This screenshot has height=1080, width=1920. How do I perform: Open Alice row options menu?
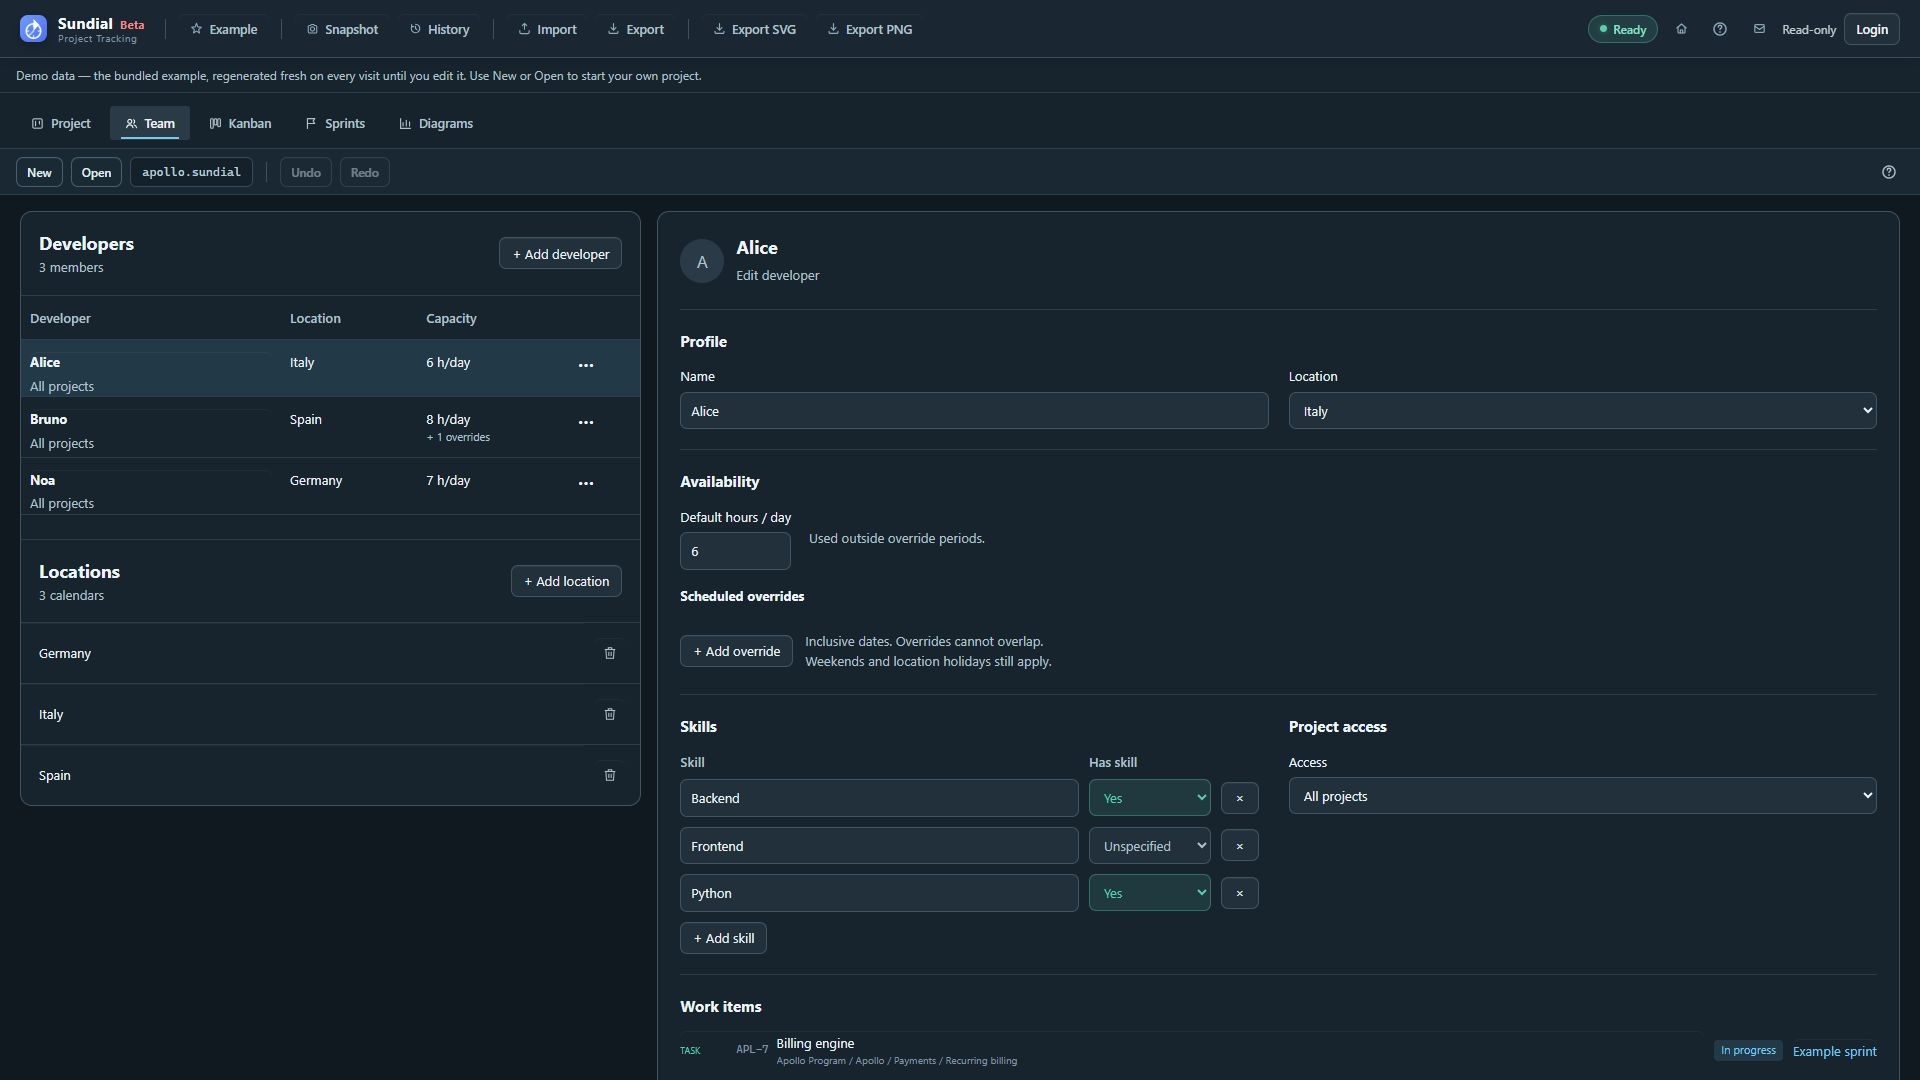point(586,365)
